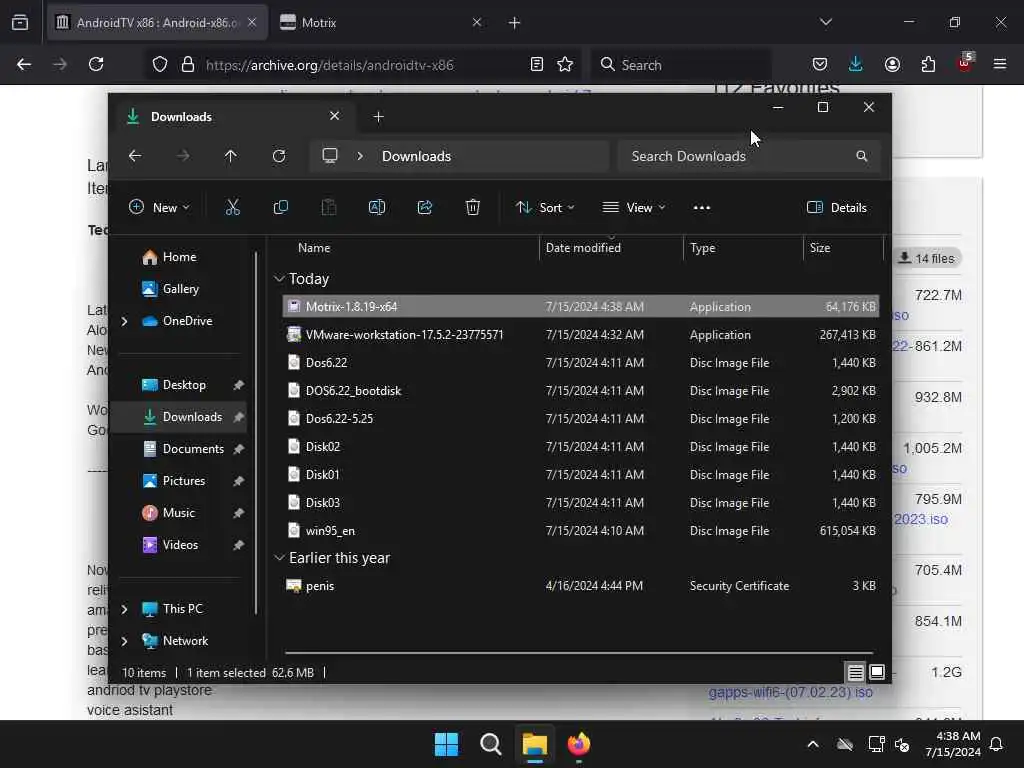Select the DOS6.22_bootdisk file
The height and width of the screenshot is (768, 1024).
pyautogui.click(x=581, y=391)
